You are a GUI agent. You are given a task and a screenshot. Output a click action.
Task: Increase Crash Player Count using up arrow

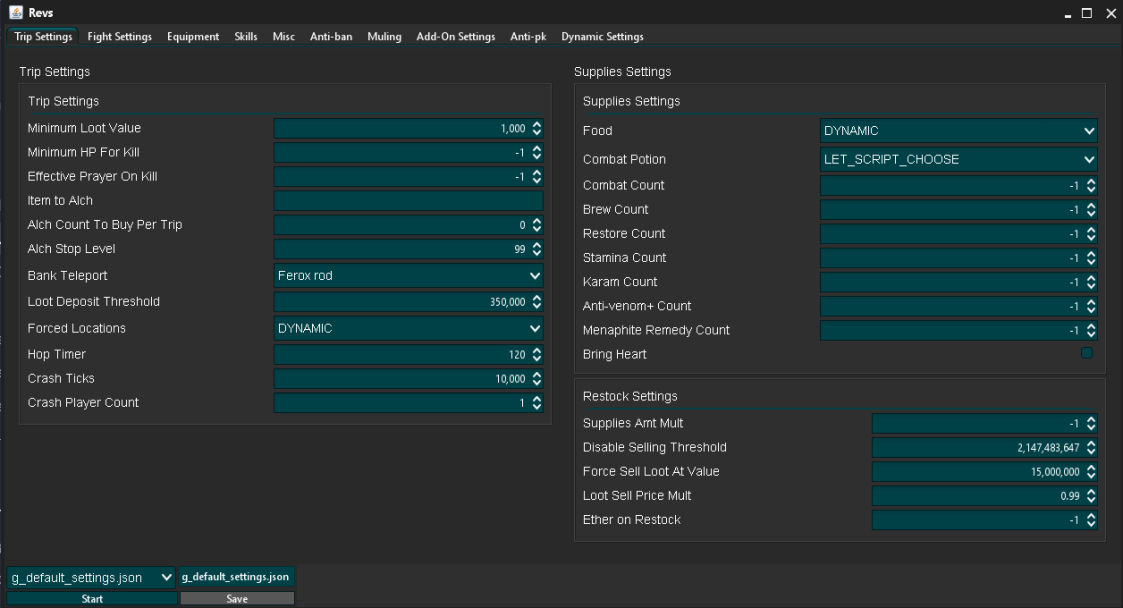click(x=536, y=398)
